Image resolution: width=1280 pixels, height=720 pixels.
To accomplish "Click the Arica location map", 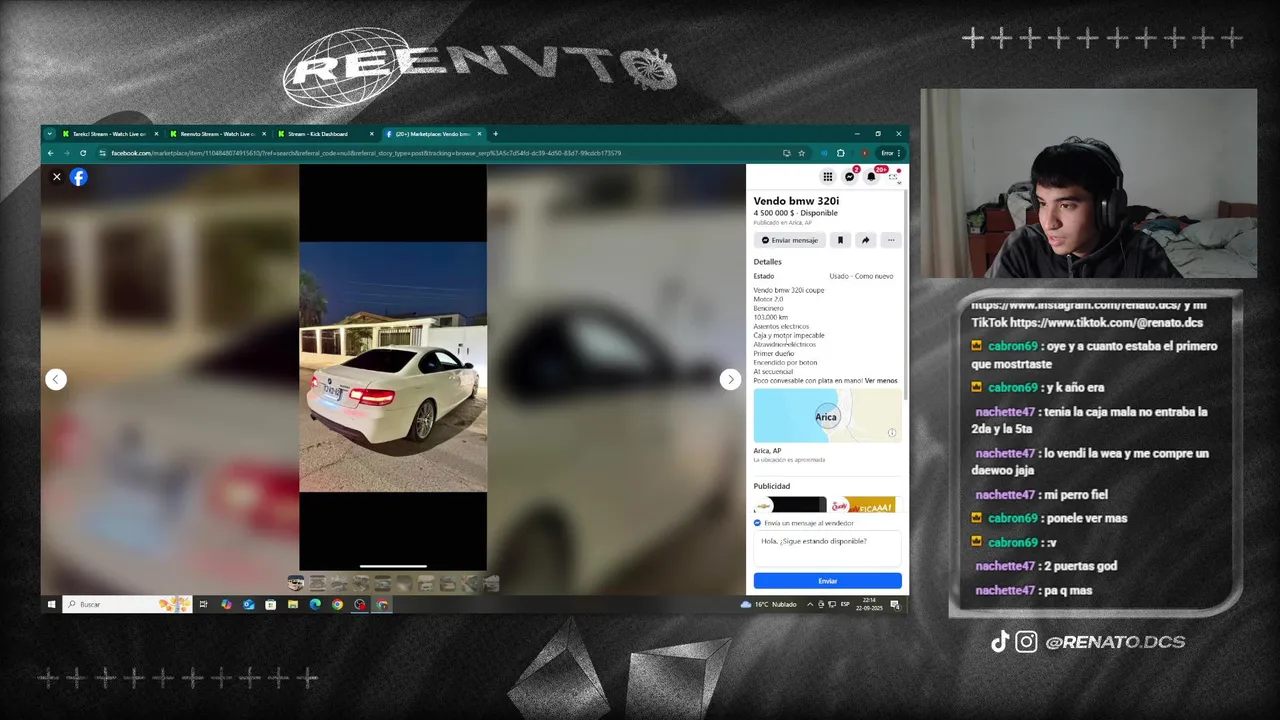I will click(827, 415).
